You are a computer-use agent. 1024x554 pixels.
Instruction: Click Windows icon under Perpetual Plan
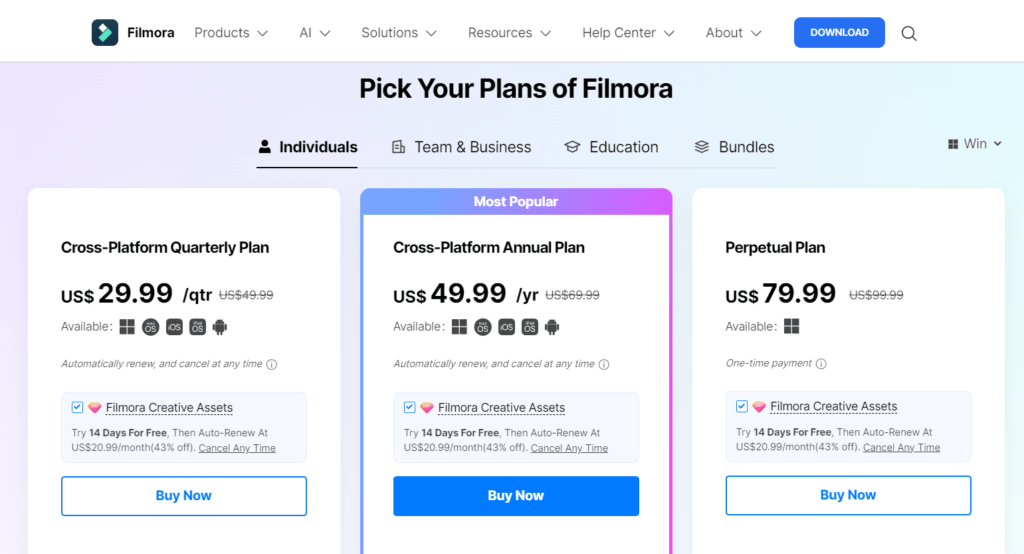pyautogui.click(x=792, y=326)
